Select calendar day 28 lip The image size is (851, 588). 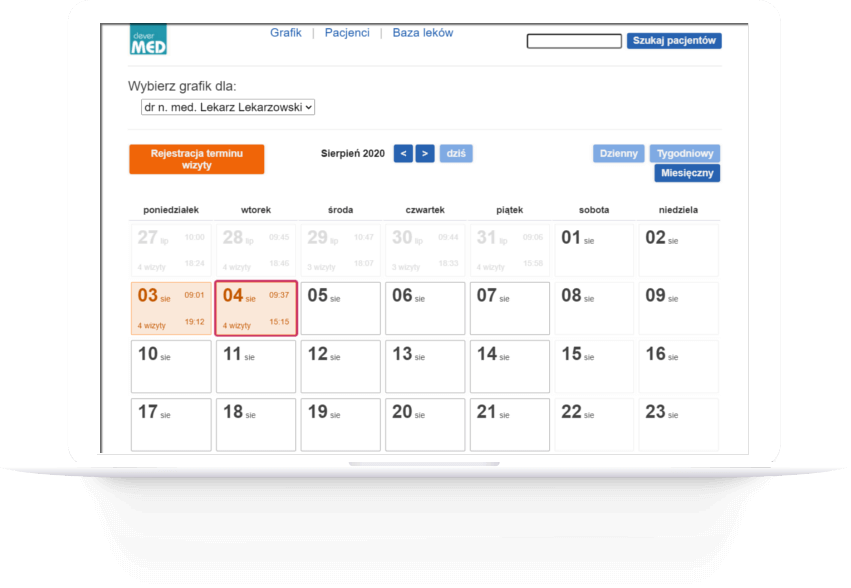pos(256,250)
